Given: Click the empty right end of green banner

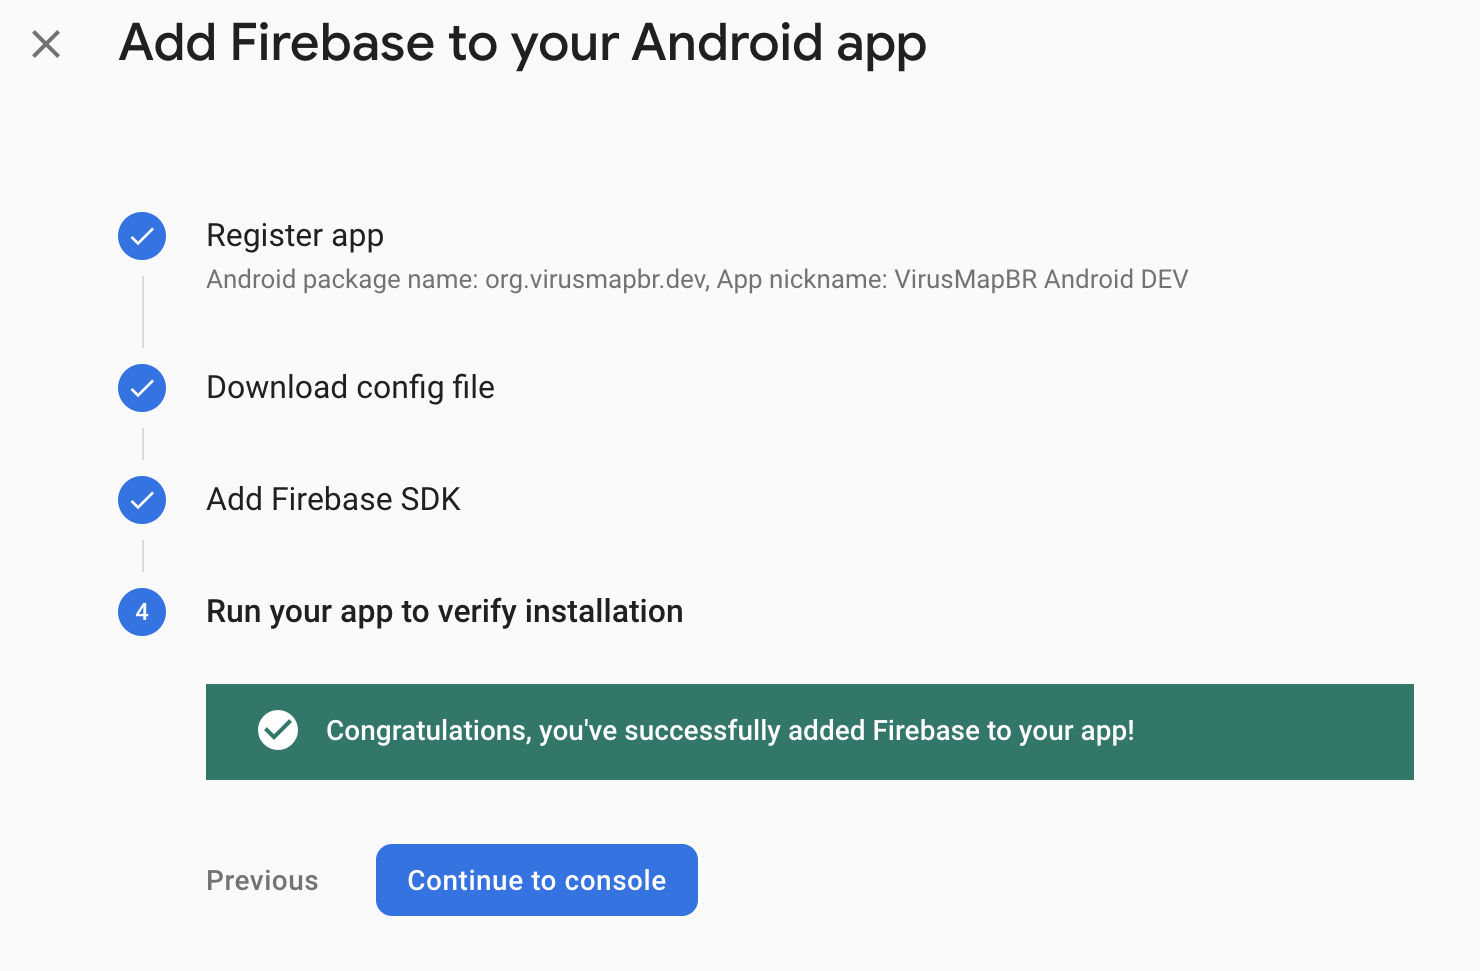Looking at the screenshot, I should (1300, 732).
